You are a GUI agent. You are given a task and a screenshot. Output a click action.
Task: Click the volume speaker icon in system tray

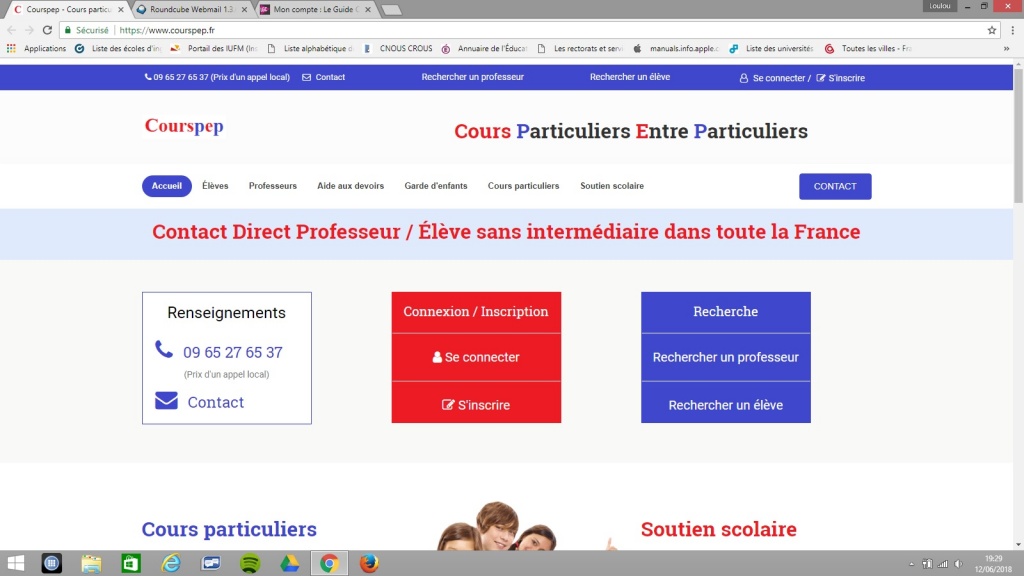click(x=957, y=563)
